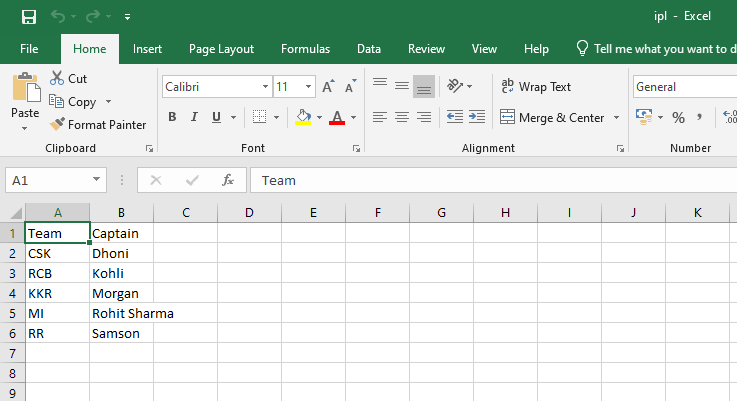Click the Enter checkmark formula bar icon
The image size is (737, 401).
coord(192,180)
